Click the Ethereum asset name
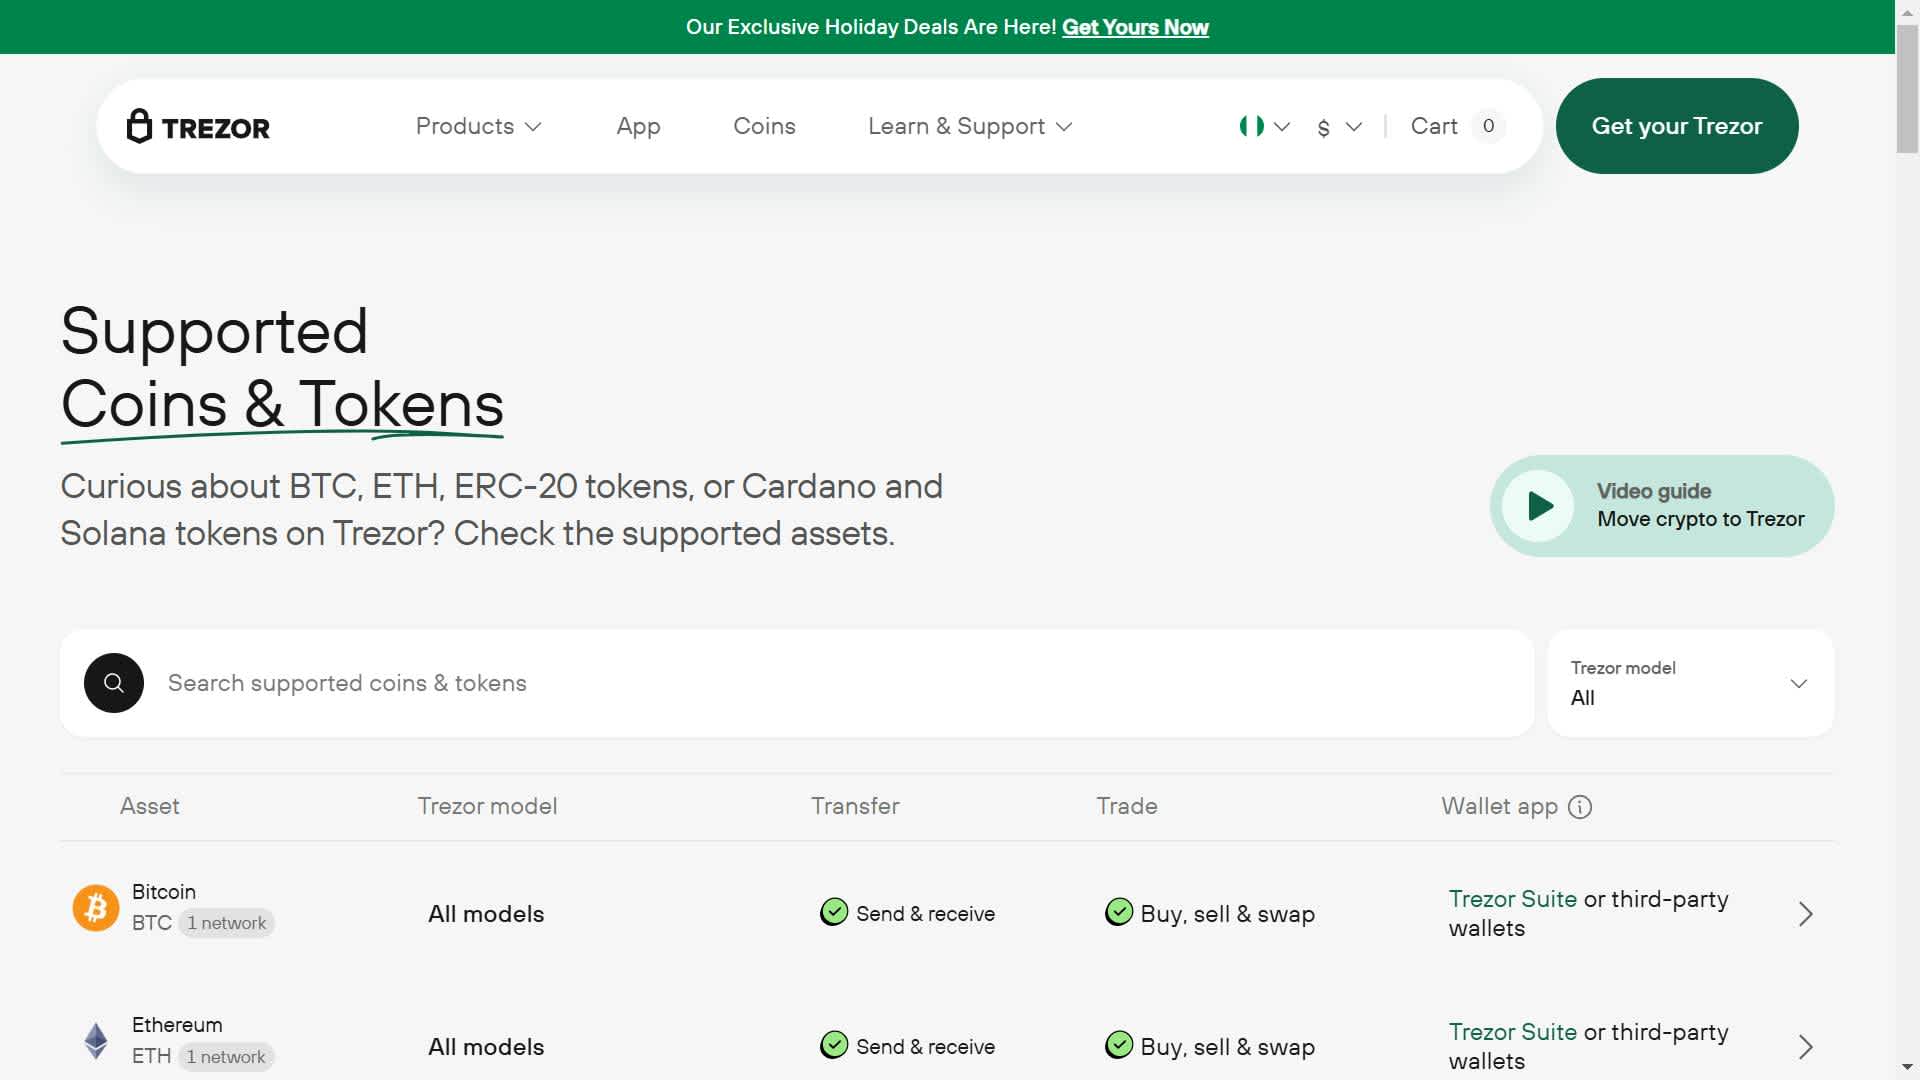Viewport: 1920px width, 1080px height. click(177, 1025)
